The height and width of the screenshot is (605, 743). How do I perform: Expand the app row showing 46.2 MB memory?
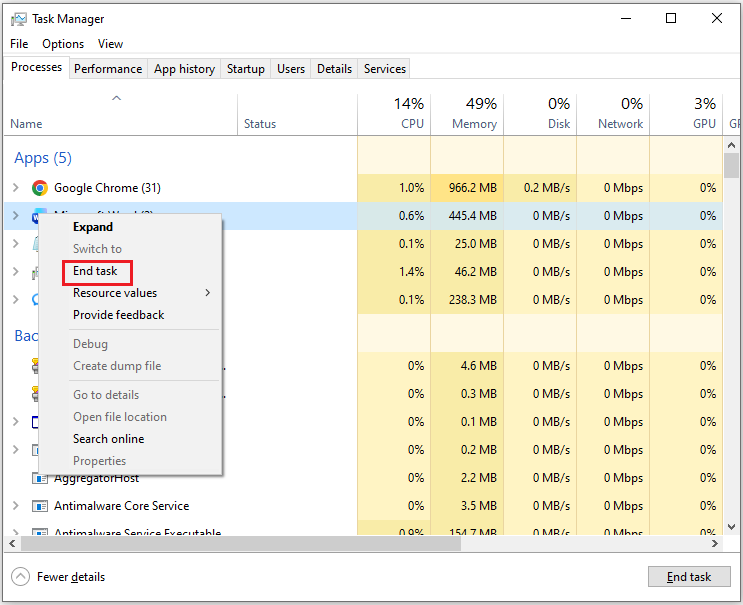click(16, 271)
